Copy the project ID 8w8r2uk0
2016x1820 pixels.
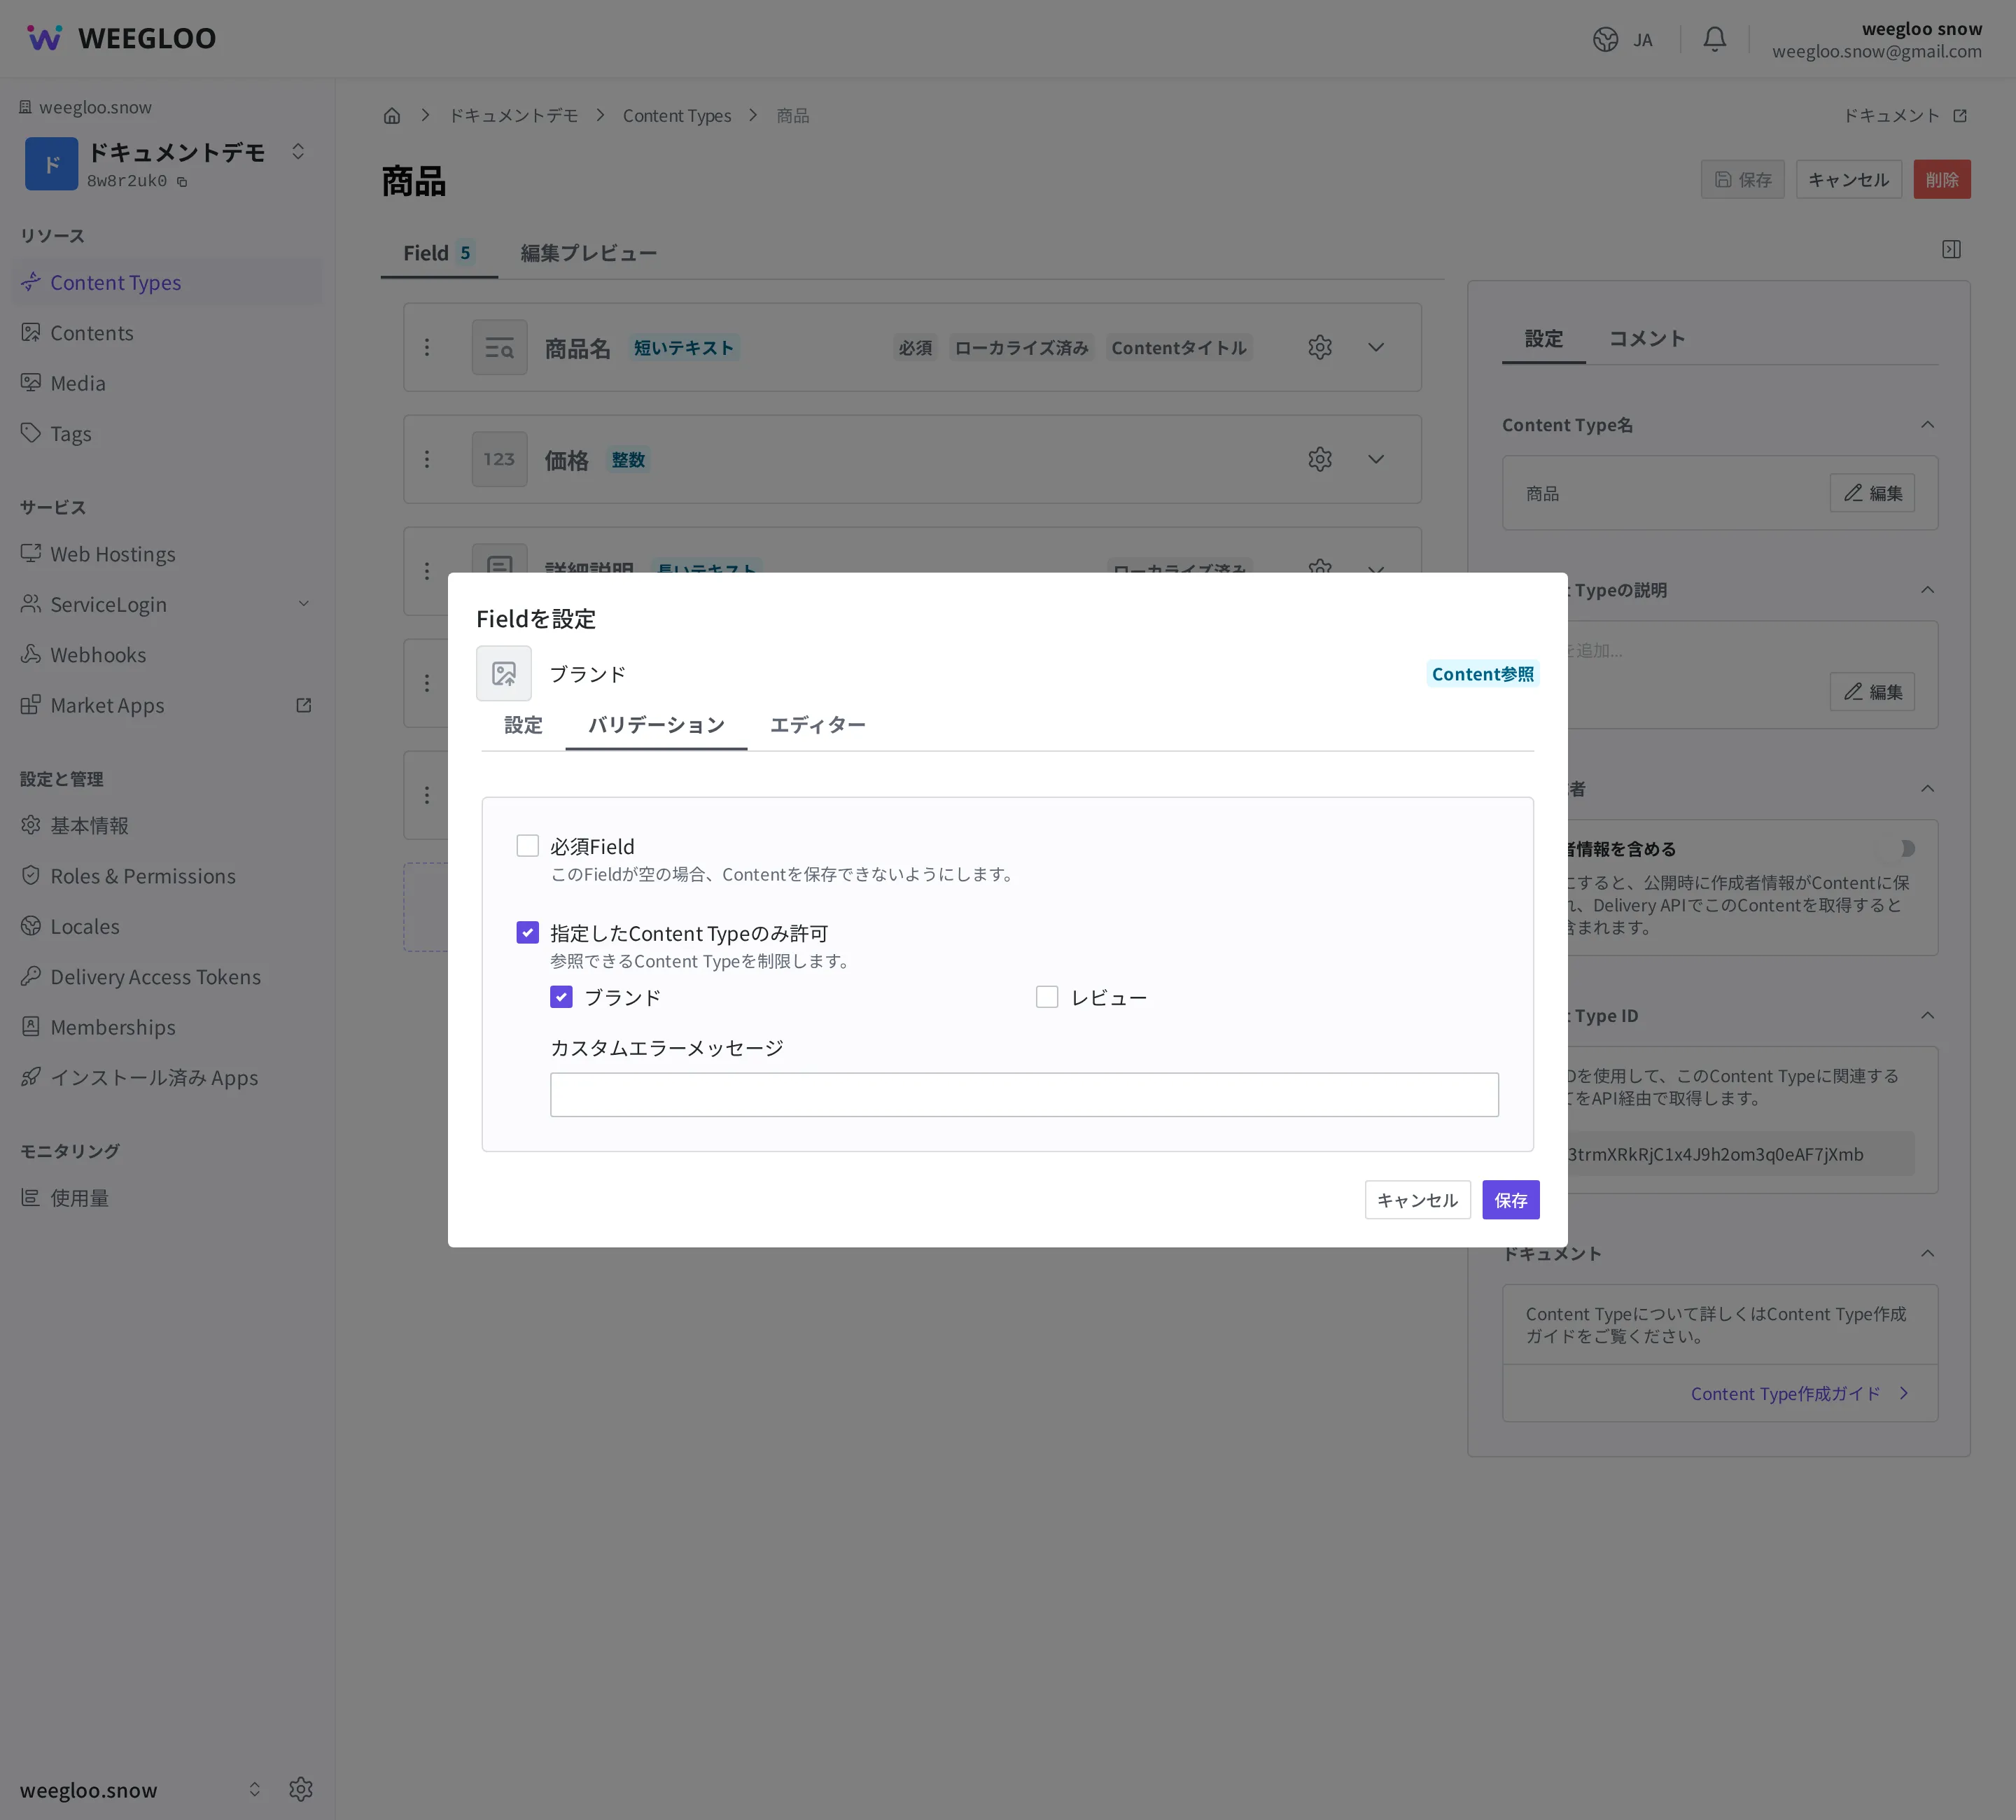[182, 182]
